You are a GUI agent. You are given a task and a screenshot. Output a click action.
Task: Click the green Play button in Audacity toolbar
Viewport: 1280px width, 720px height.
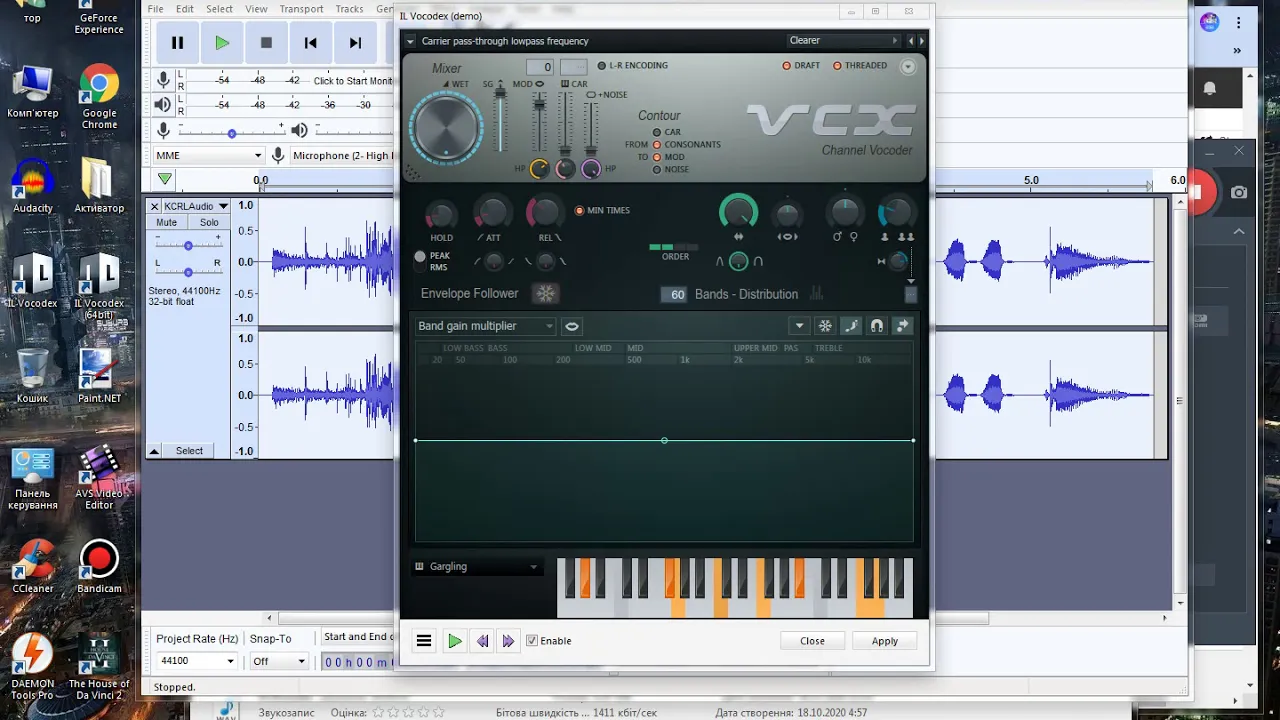coord(222,43)
